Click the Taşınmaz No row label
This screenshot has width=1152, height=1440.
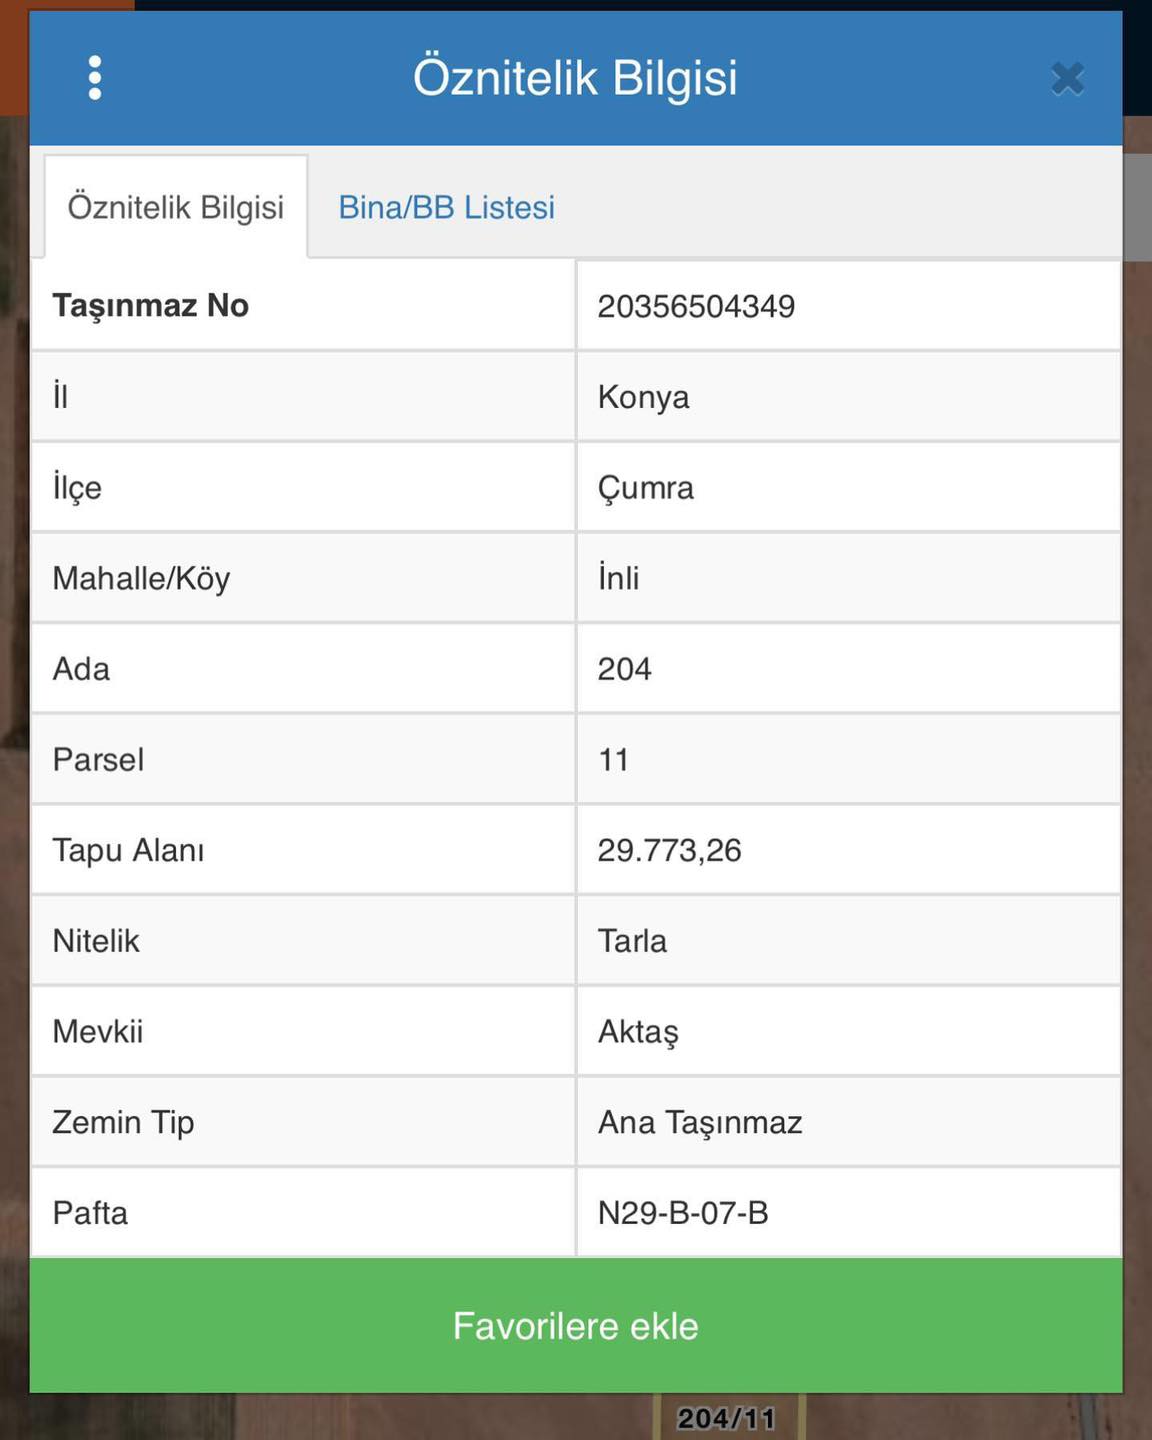[x=151, y=306]
